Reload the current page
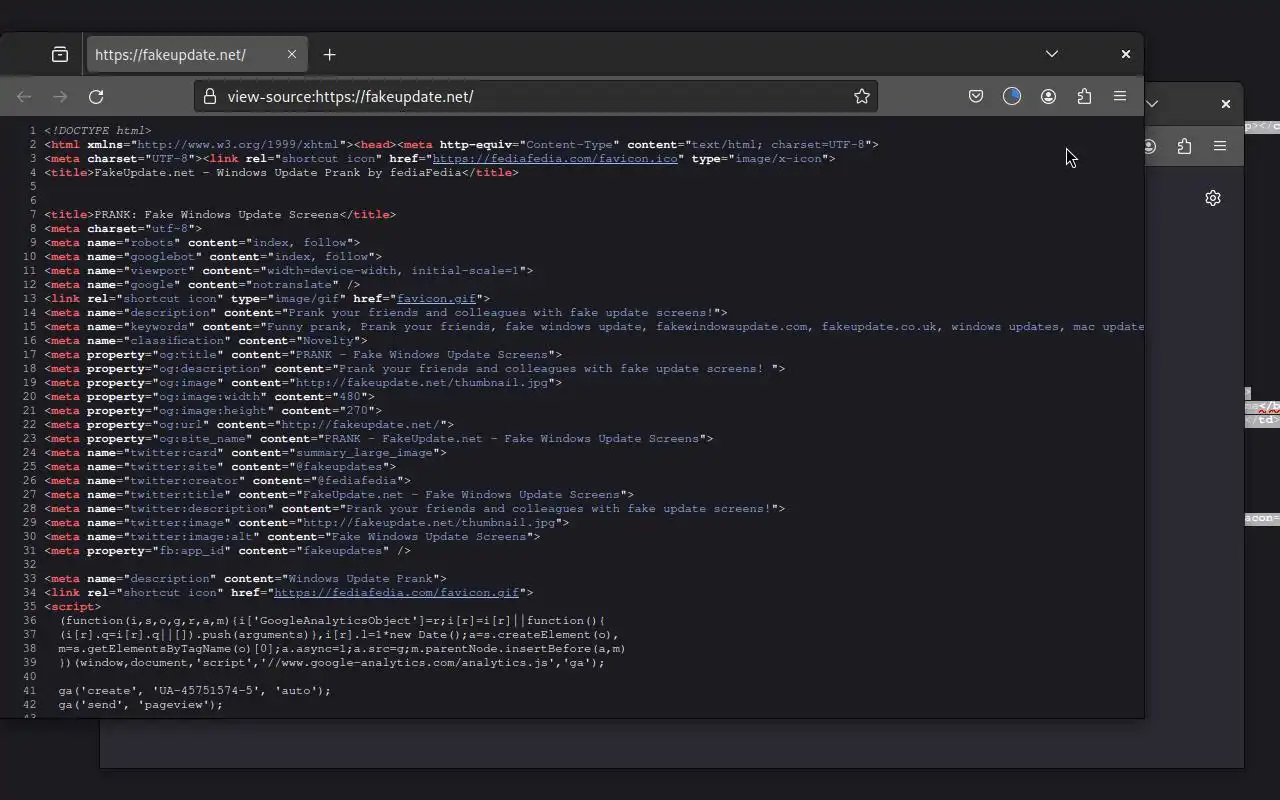Viewport: 1280px width, 800px height. pyautogui.click(x=96, y=96)
